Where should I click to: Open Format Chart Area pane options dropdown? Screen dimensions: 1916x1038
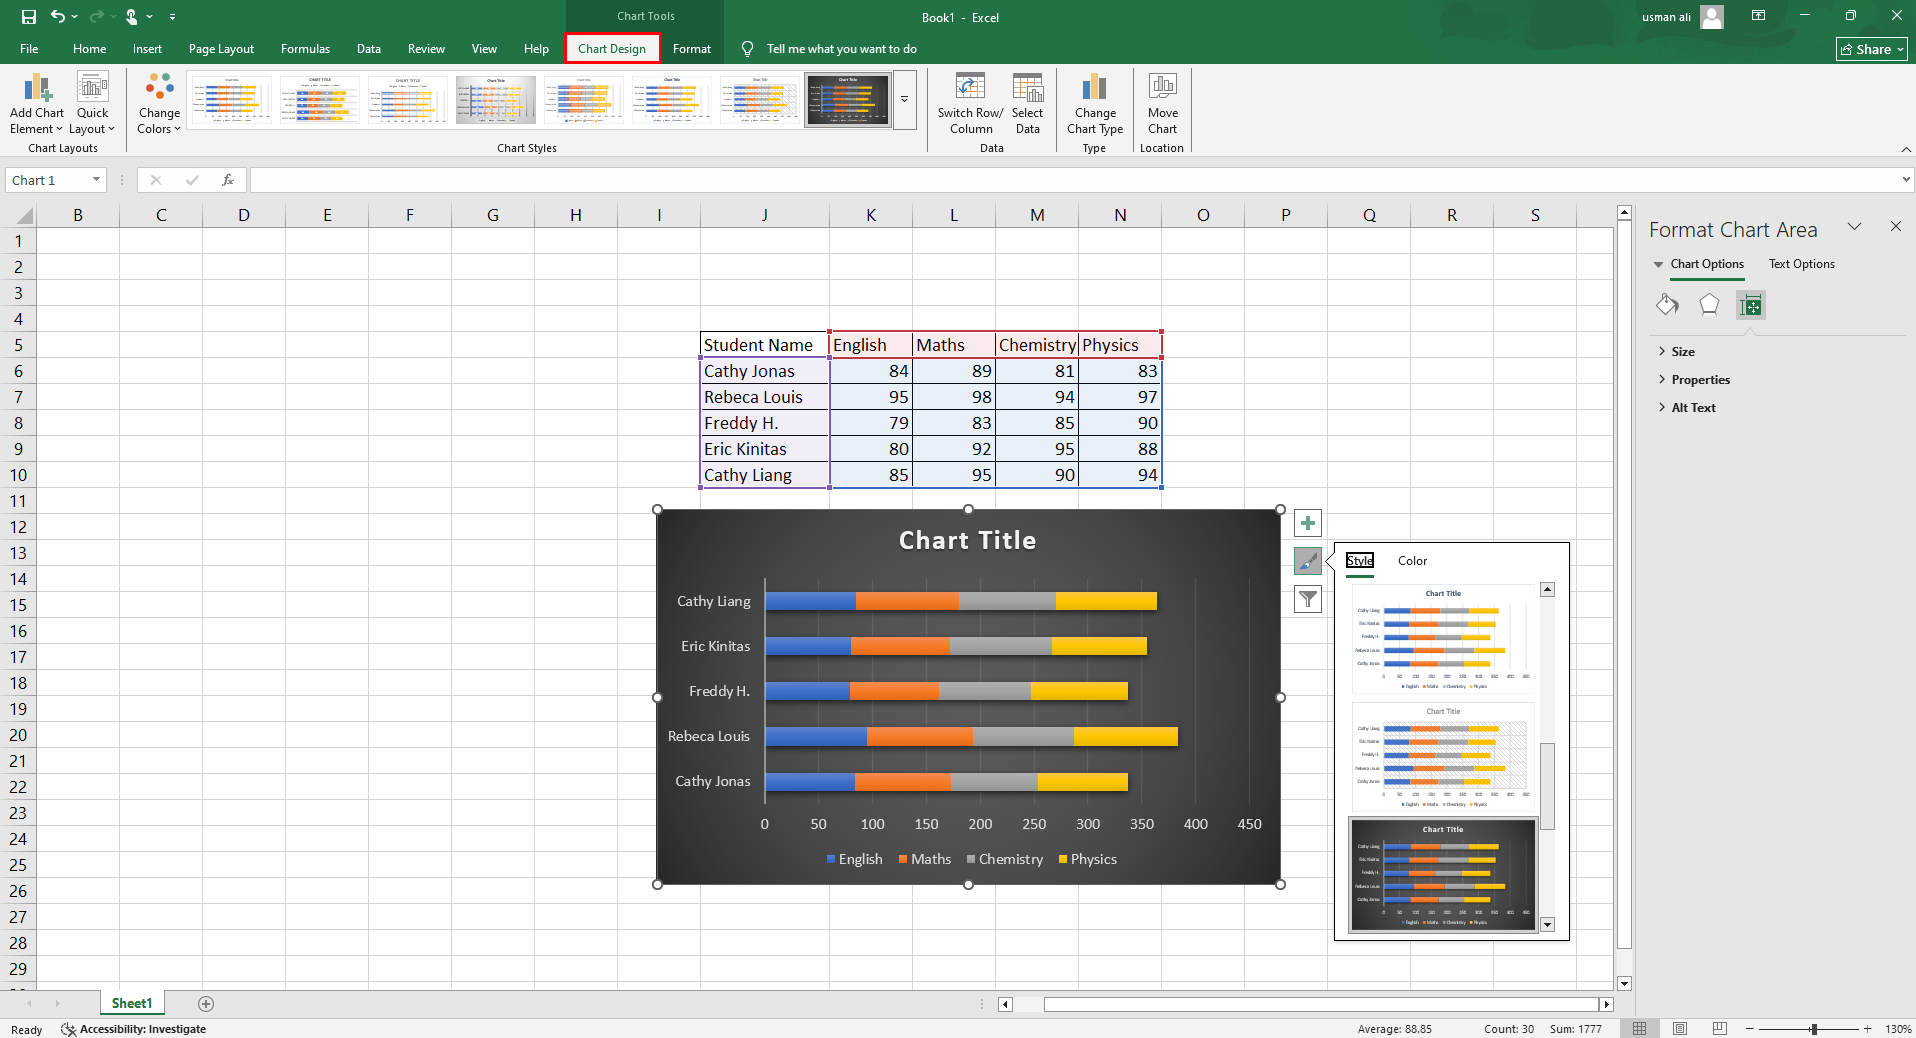(1854, 227)
